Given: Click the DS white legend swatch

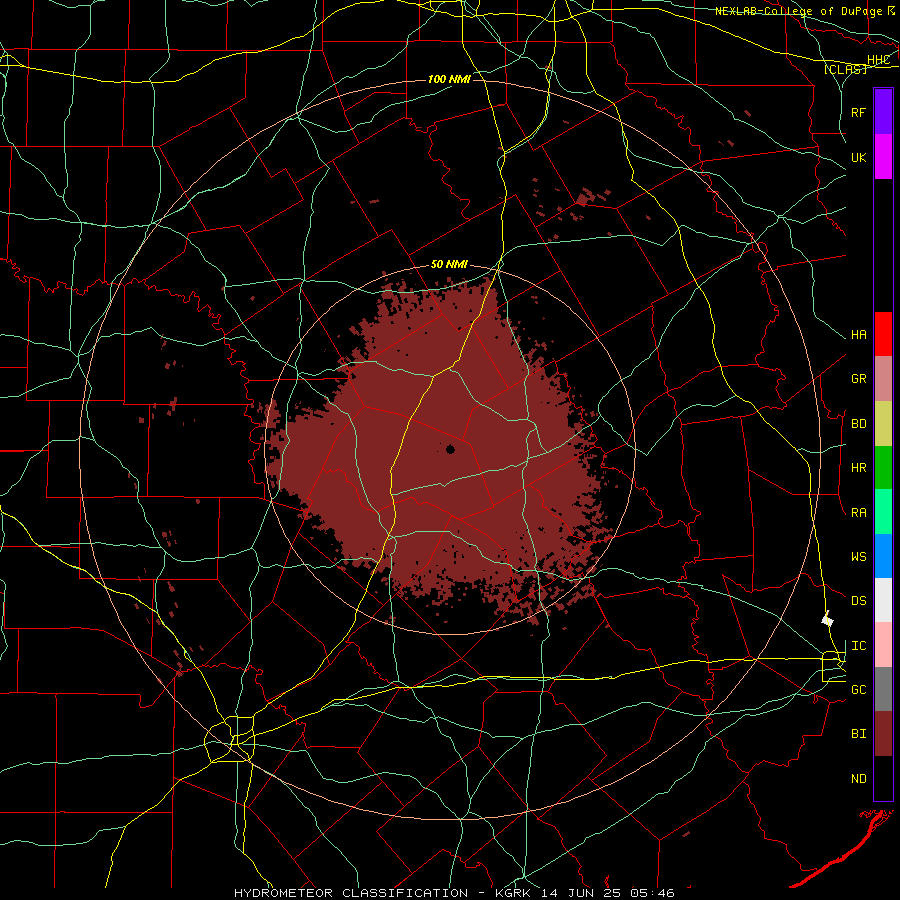Looking at the screenshot, I should [883, 600].
